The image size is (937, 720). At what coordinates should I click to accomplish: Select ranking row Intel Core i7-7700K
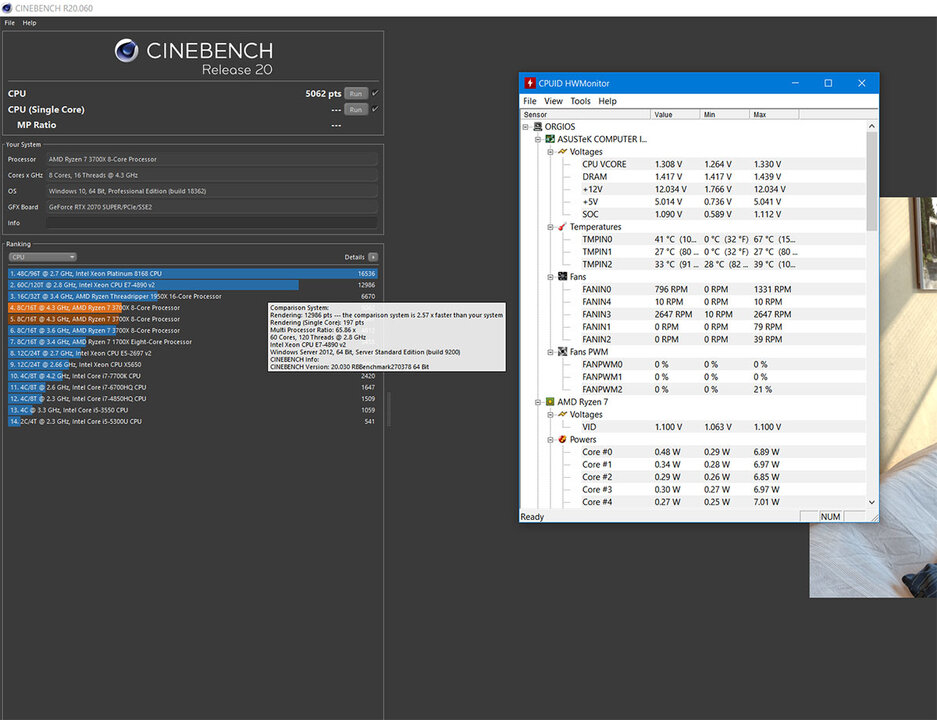[x=192, y=376]
